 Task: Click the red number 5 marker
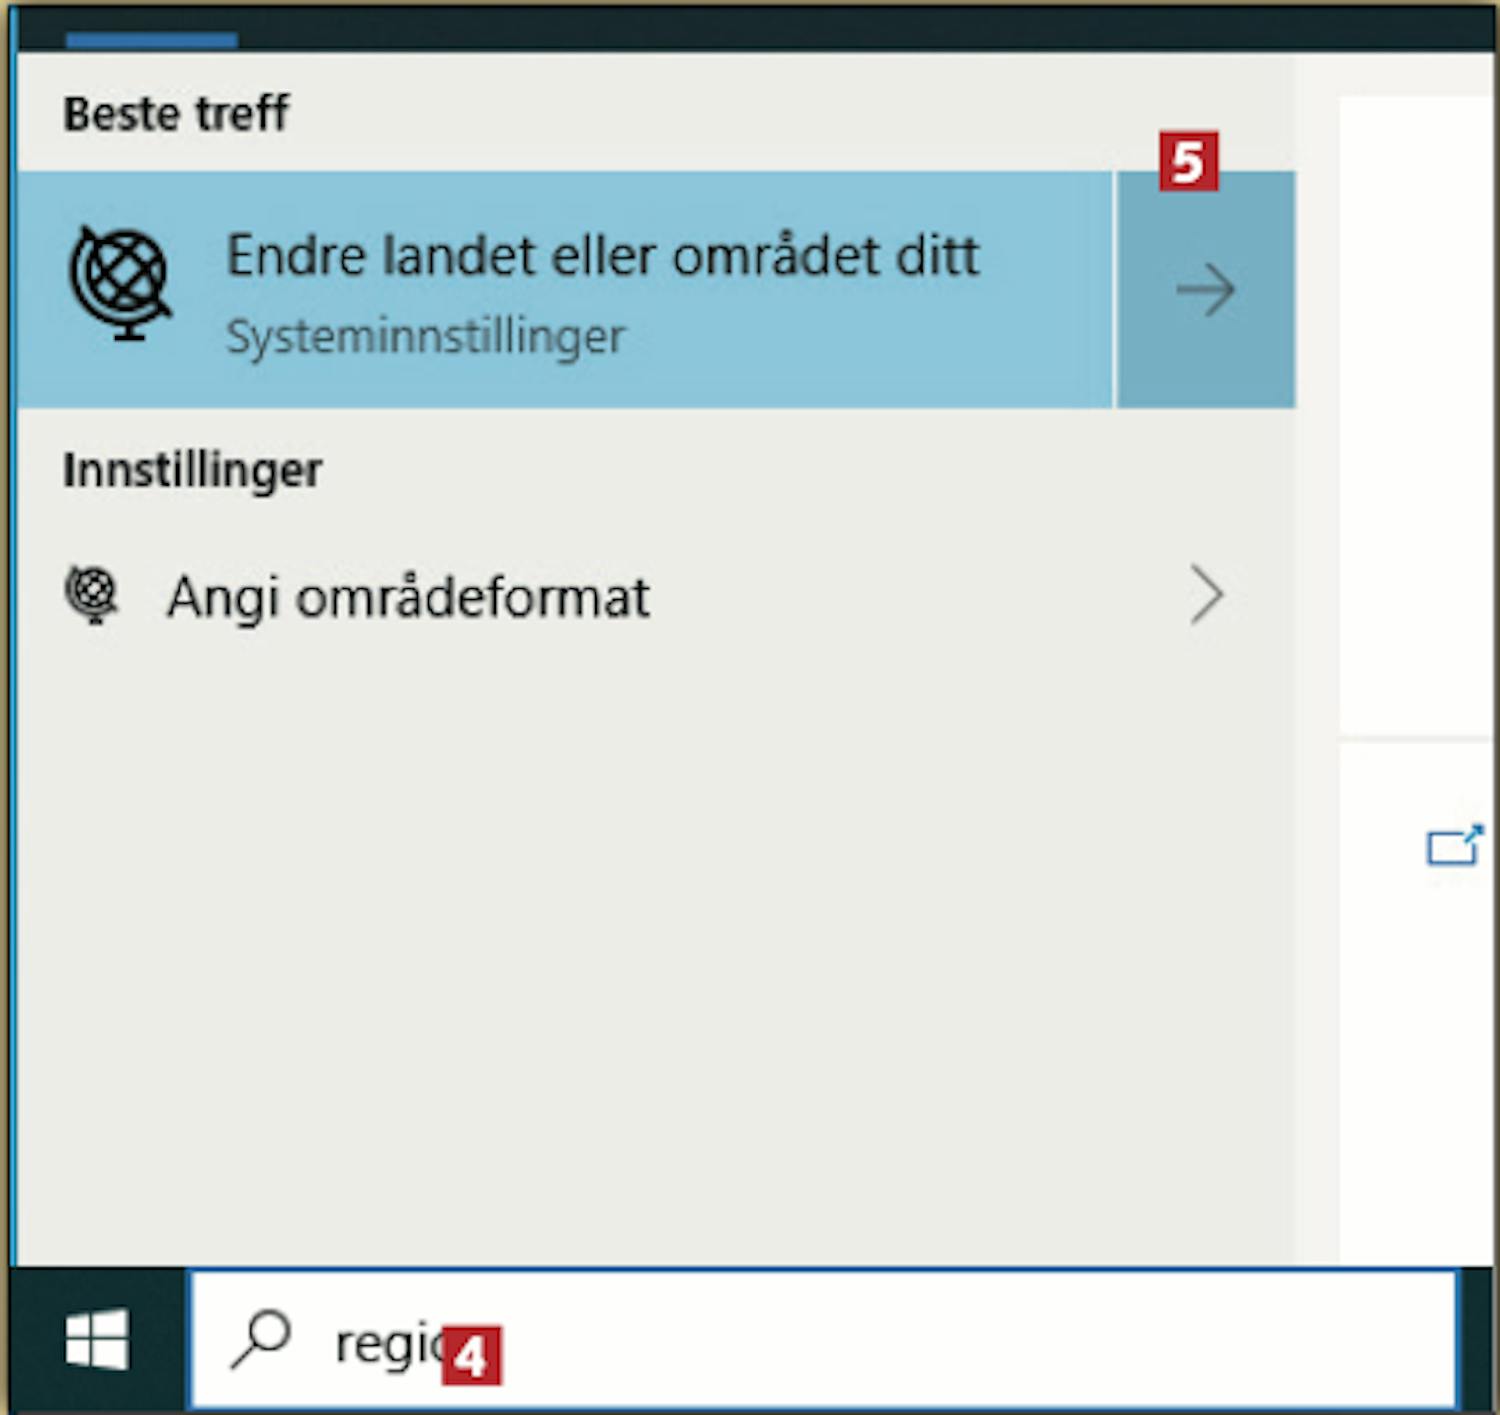(x=1189, y=161)
